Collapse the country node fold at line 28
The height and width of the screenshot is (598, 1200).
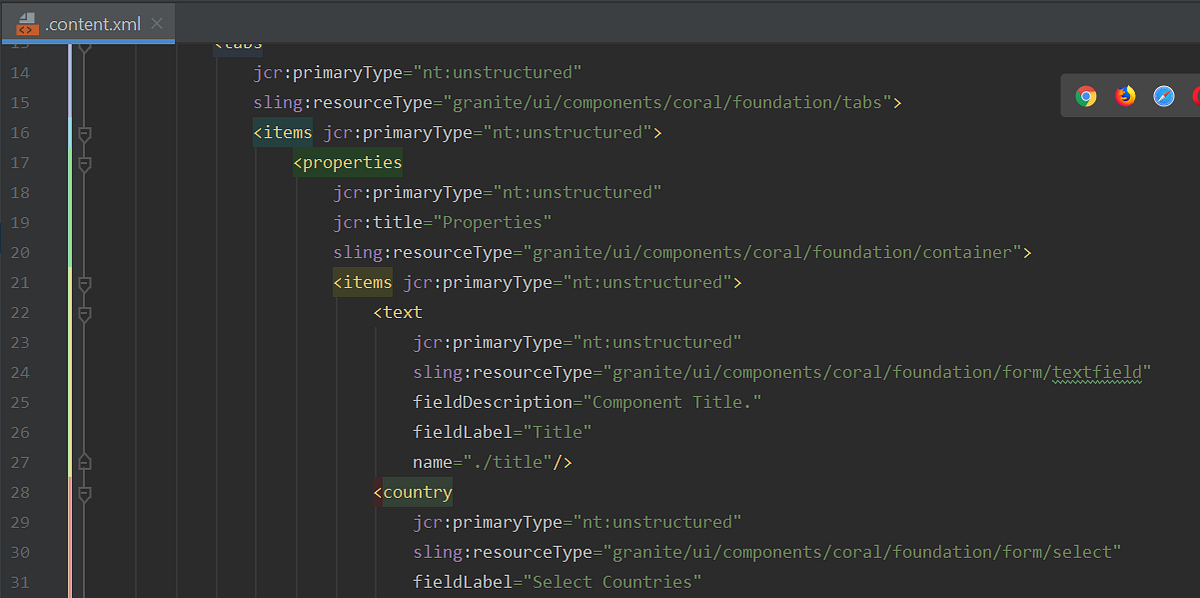(84, 494)
